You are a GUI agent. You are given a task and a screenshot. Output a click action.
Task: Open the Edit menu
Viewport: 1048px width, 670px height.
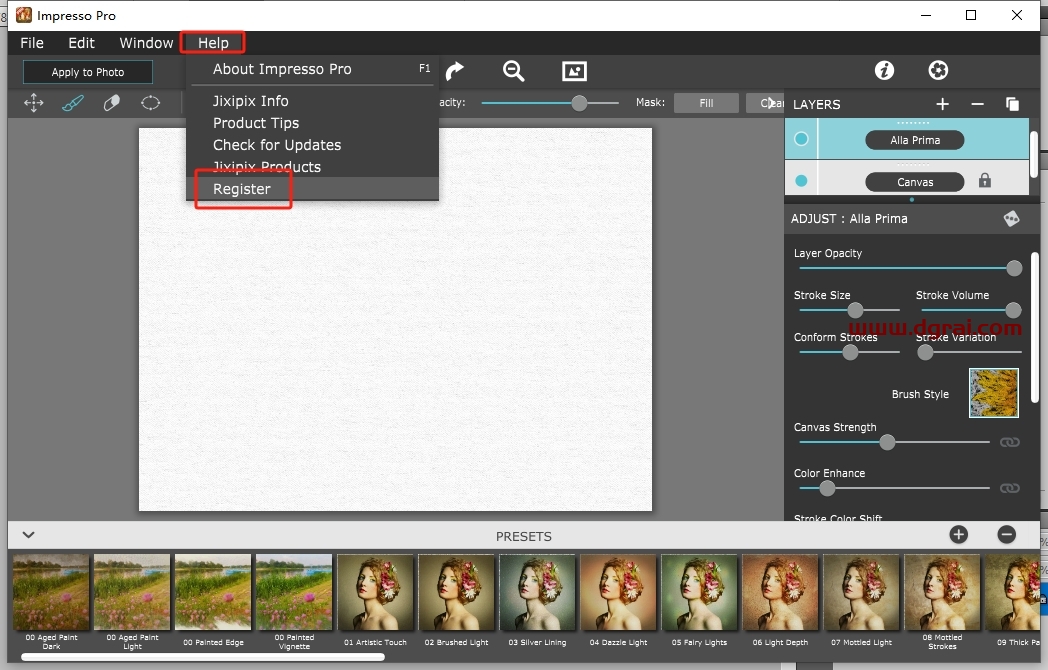point(82,43)
